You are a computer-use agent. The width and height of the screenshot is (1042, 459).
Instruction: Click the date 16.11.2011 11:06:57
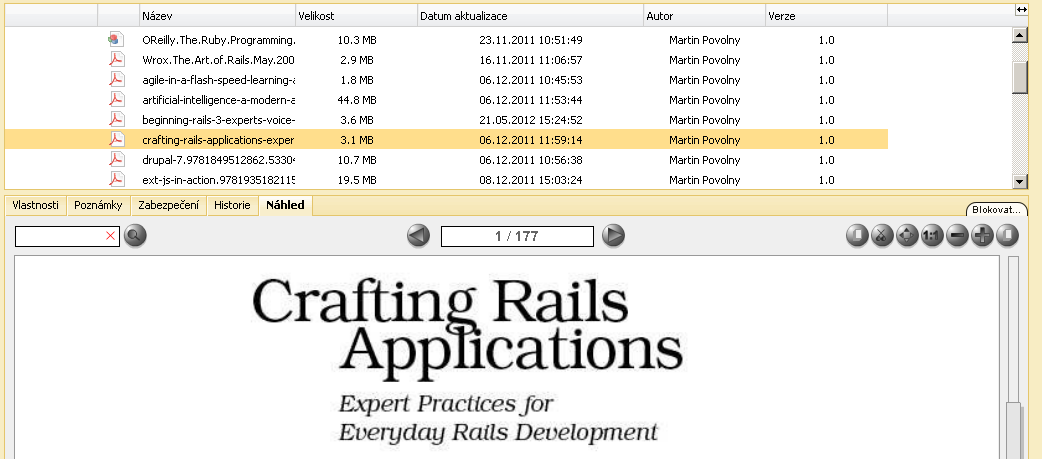click(531, 60)
